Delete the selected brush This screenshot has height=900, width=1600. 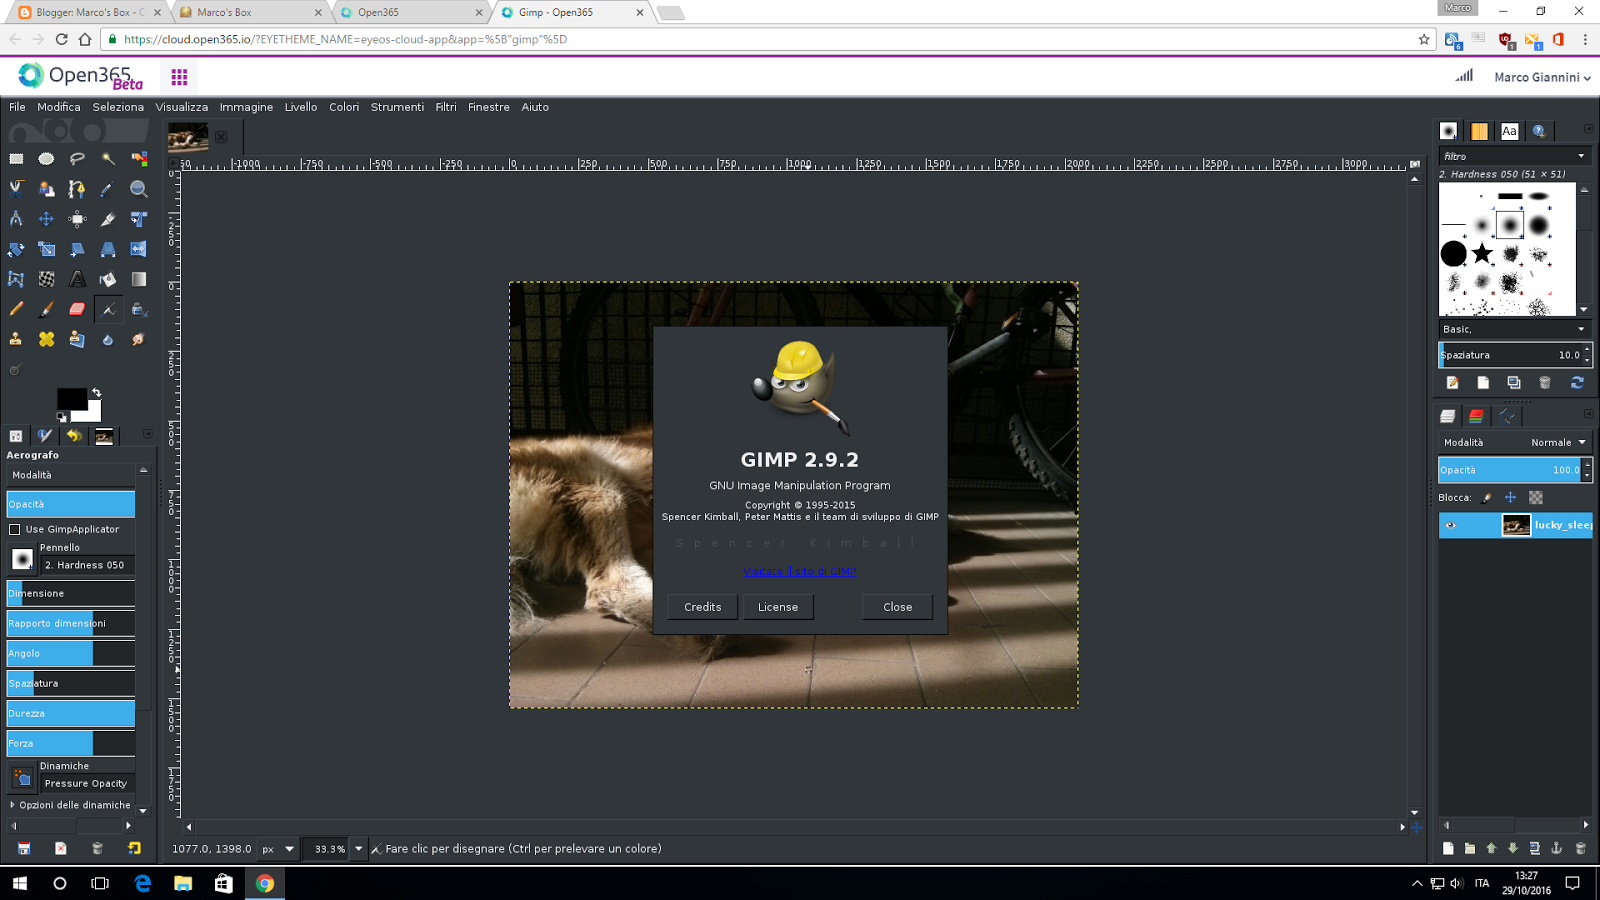pos(1545,383)
